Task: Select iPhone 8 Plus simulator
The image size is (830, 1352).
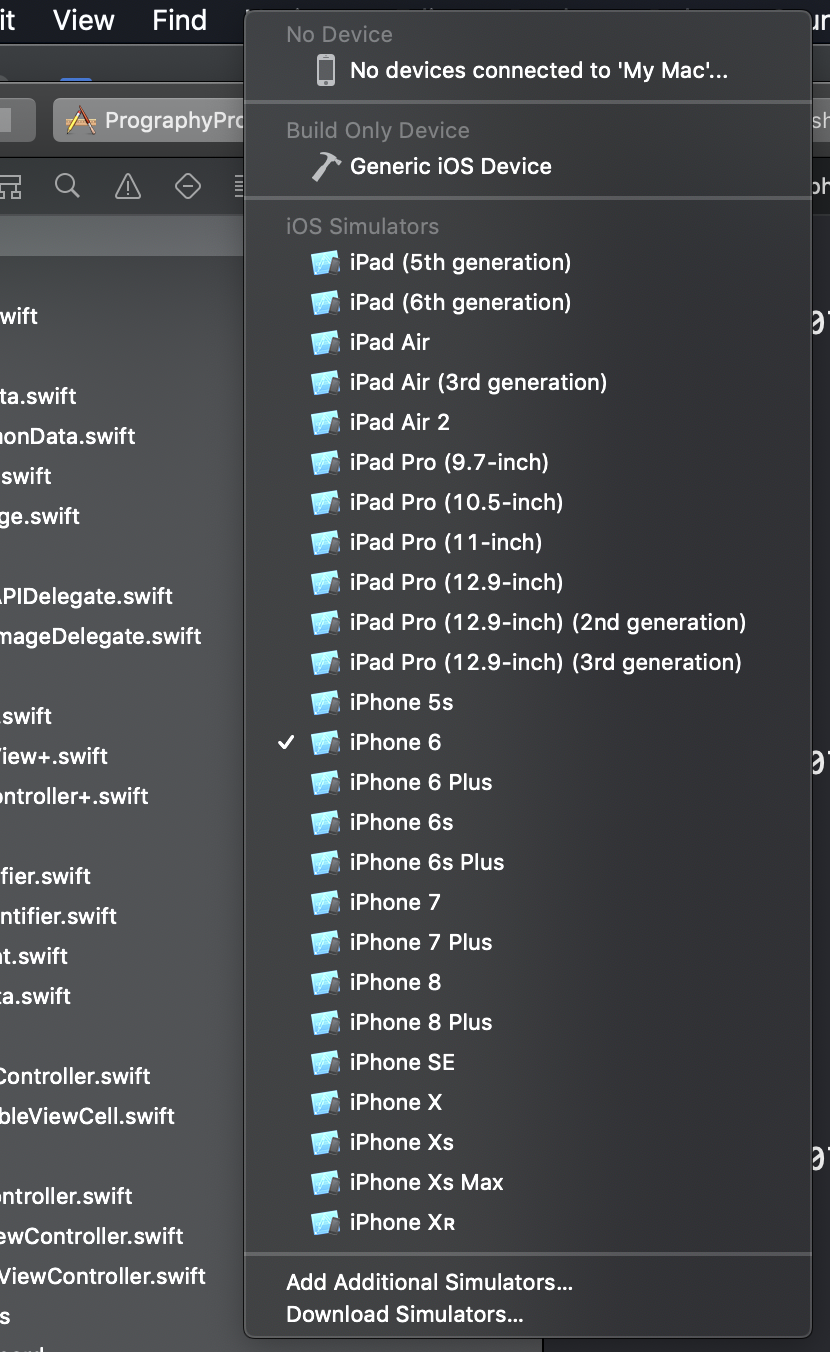Action: [x=527, y=1022]
